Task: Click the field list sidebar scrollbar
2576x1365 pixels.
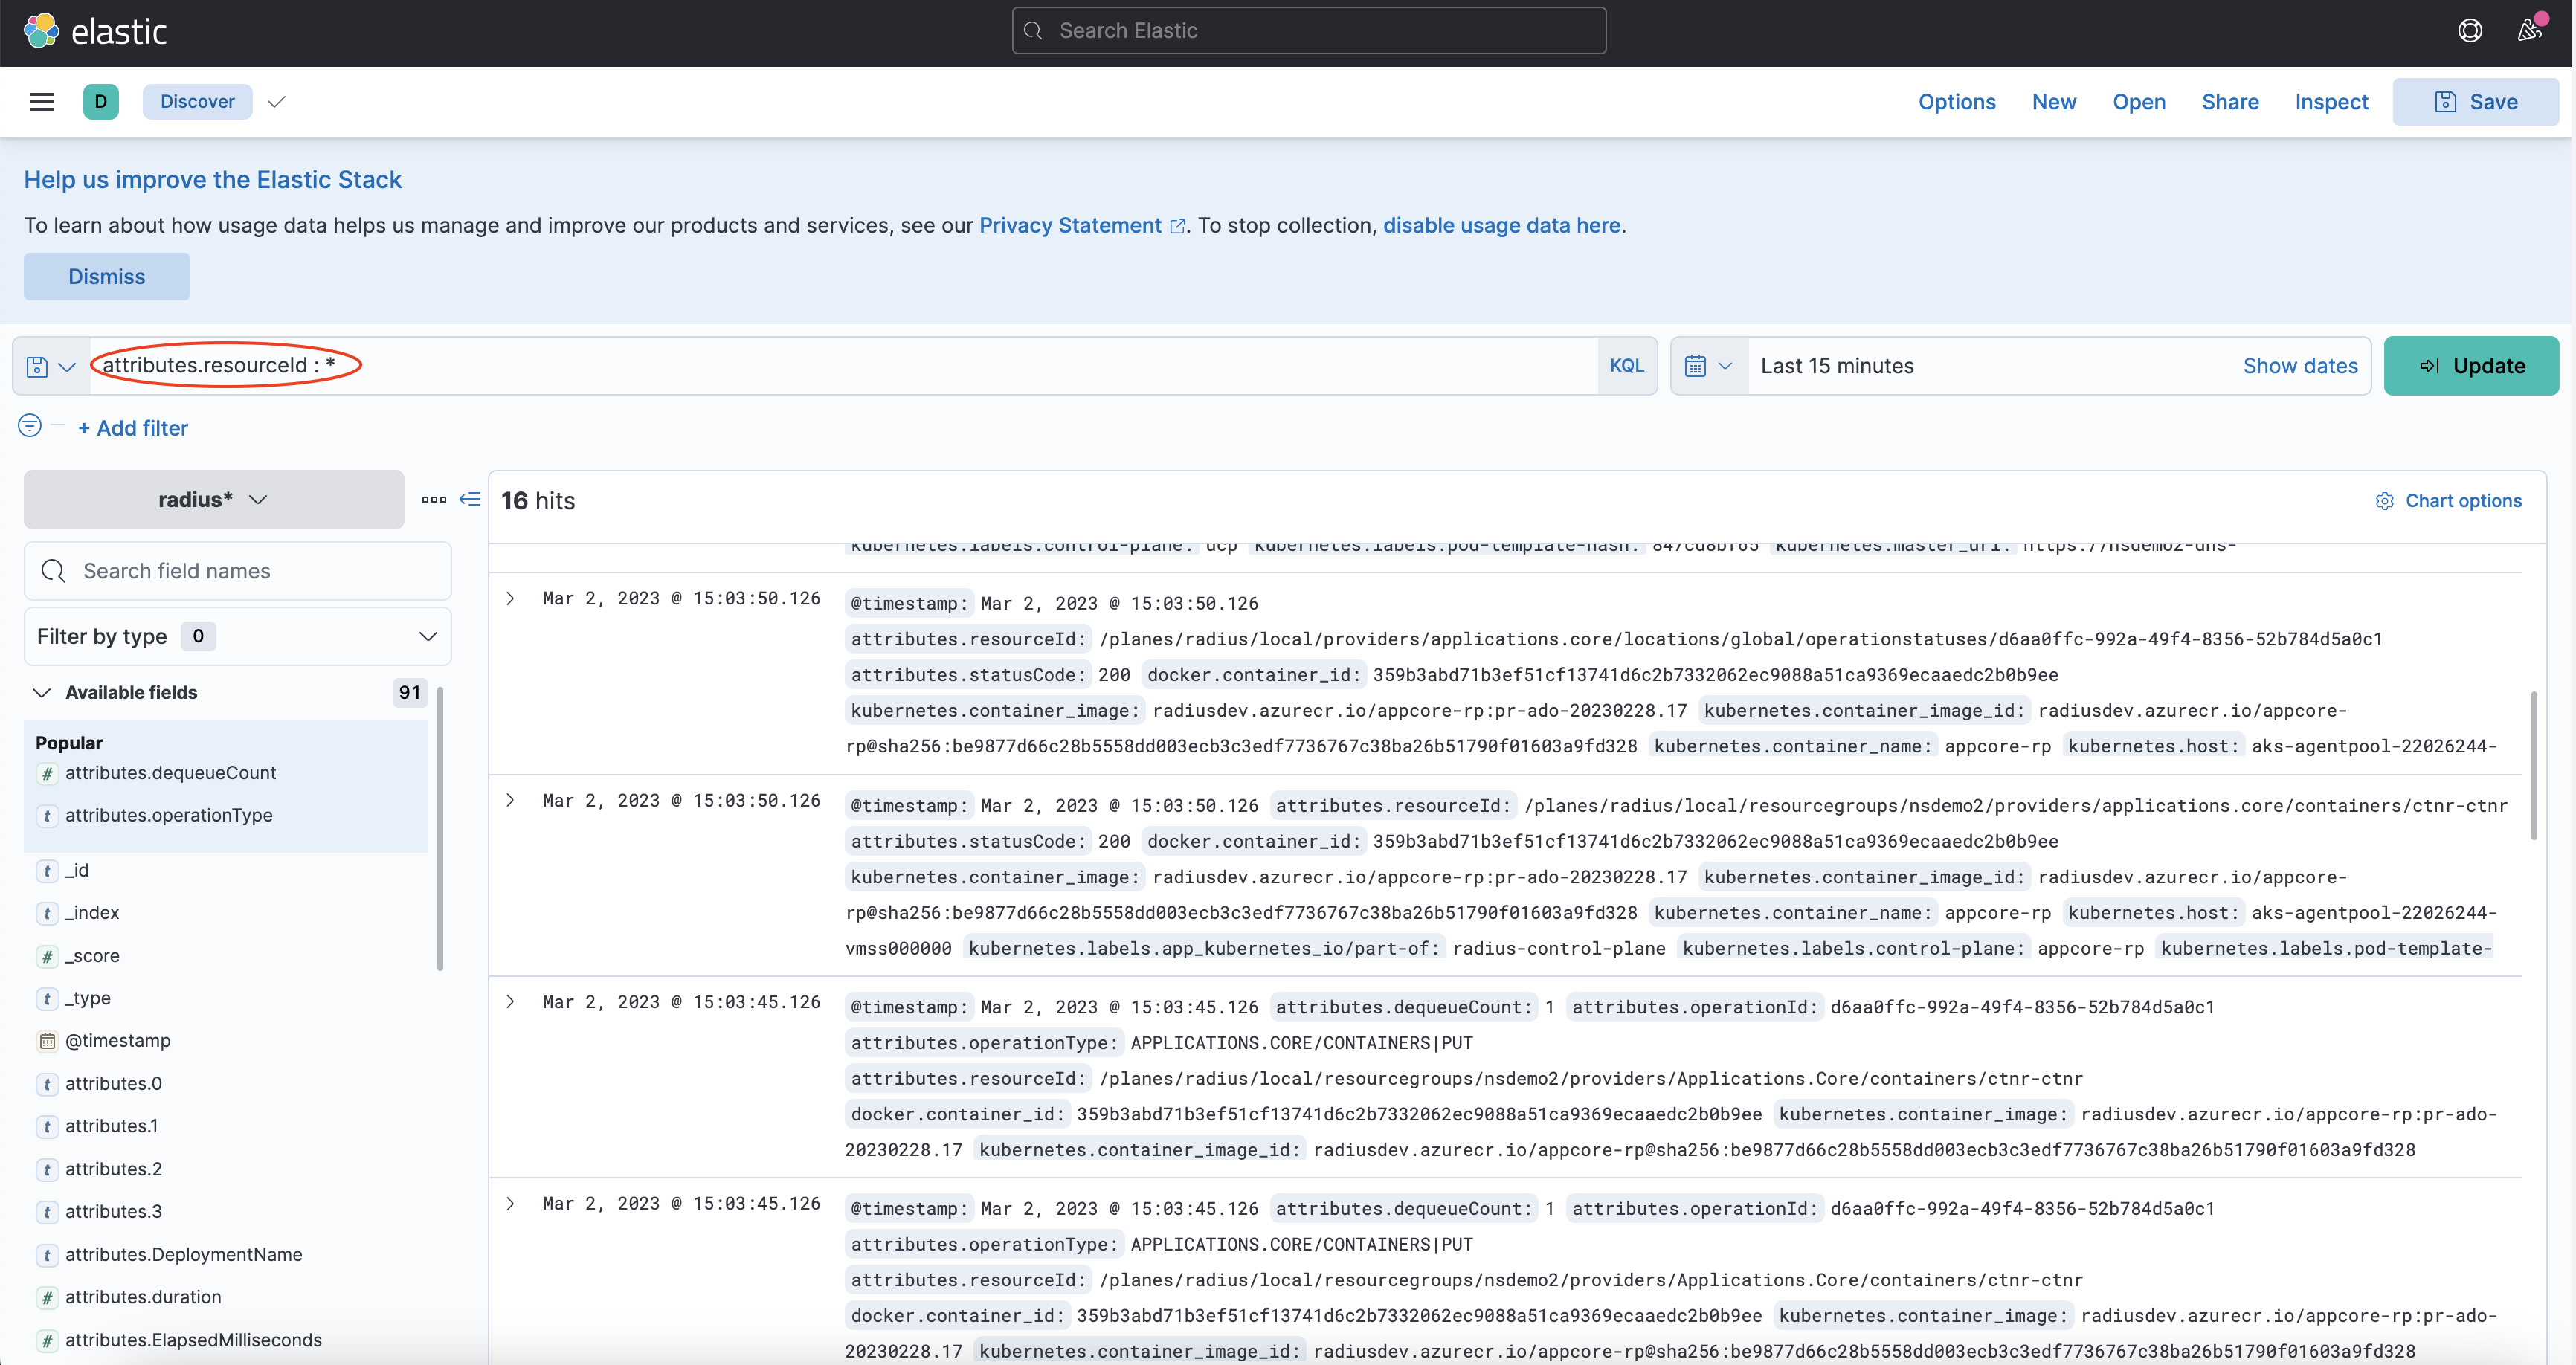Action: coord(440,829)
